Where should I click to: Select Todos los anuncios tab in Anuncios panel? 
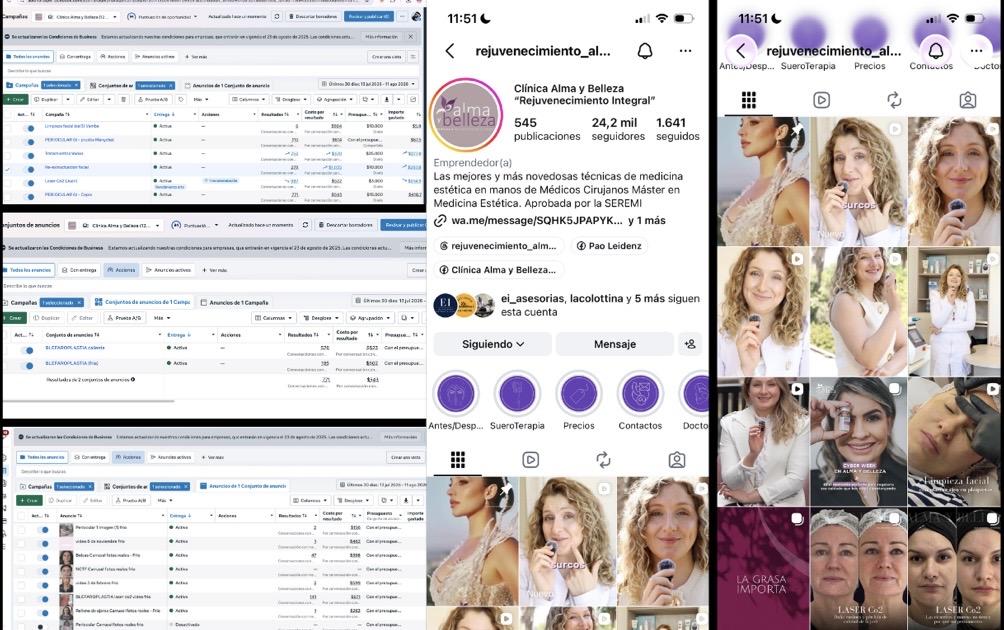coord(42,457)
